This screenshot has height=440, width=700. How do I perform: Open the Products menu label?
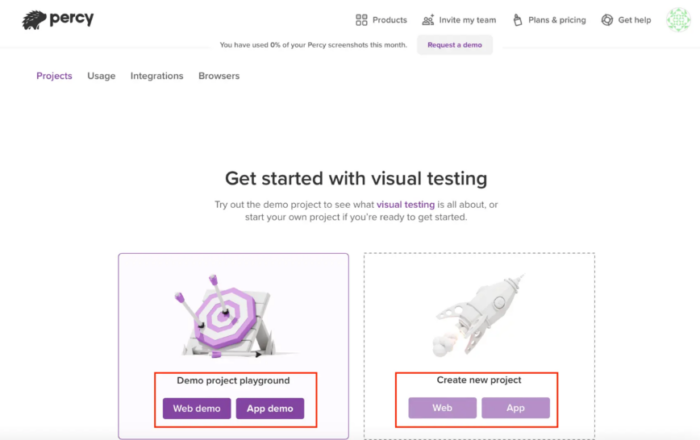(390, 20)
